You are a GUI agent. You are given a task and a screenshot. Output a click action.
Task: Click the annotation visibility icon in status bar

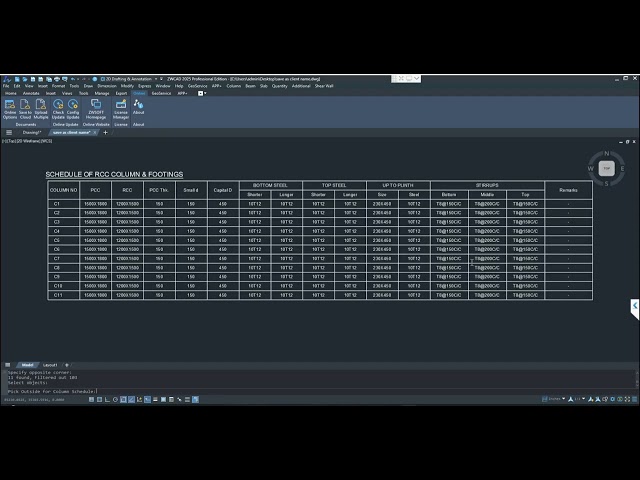[590, 399]
